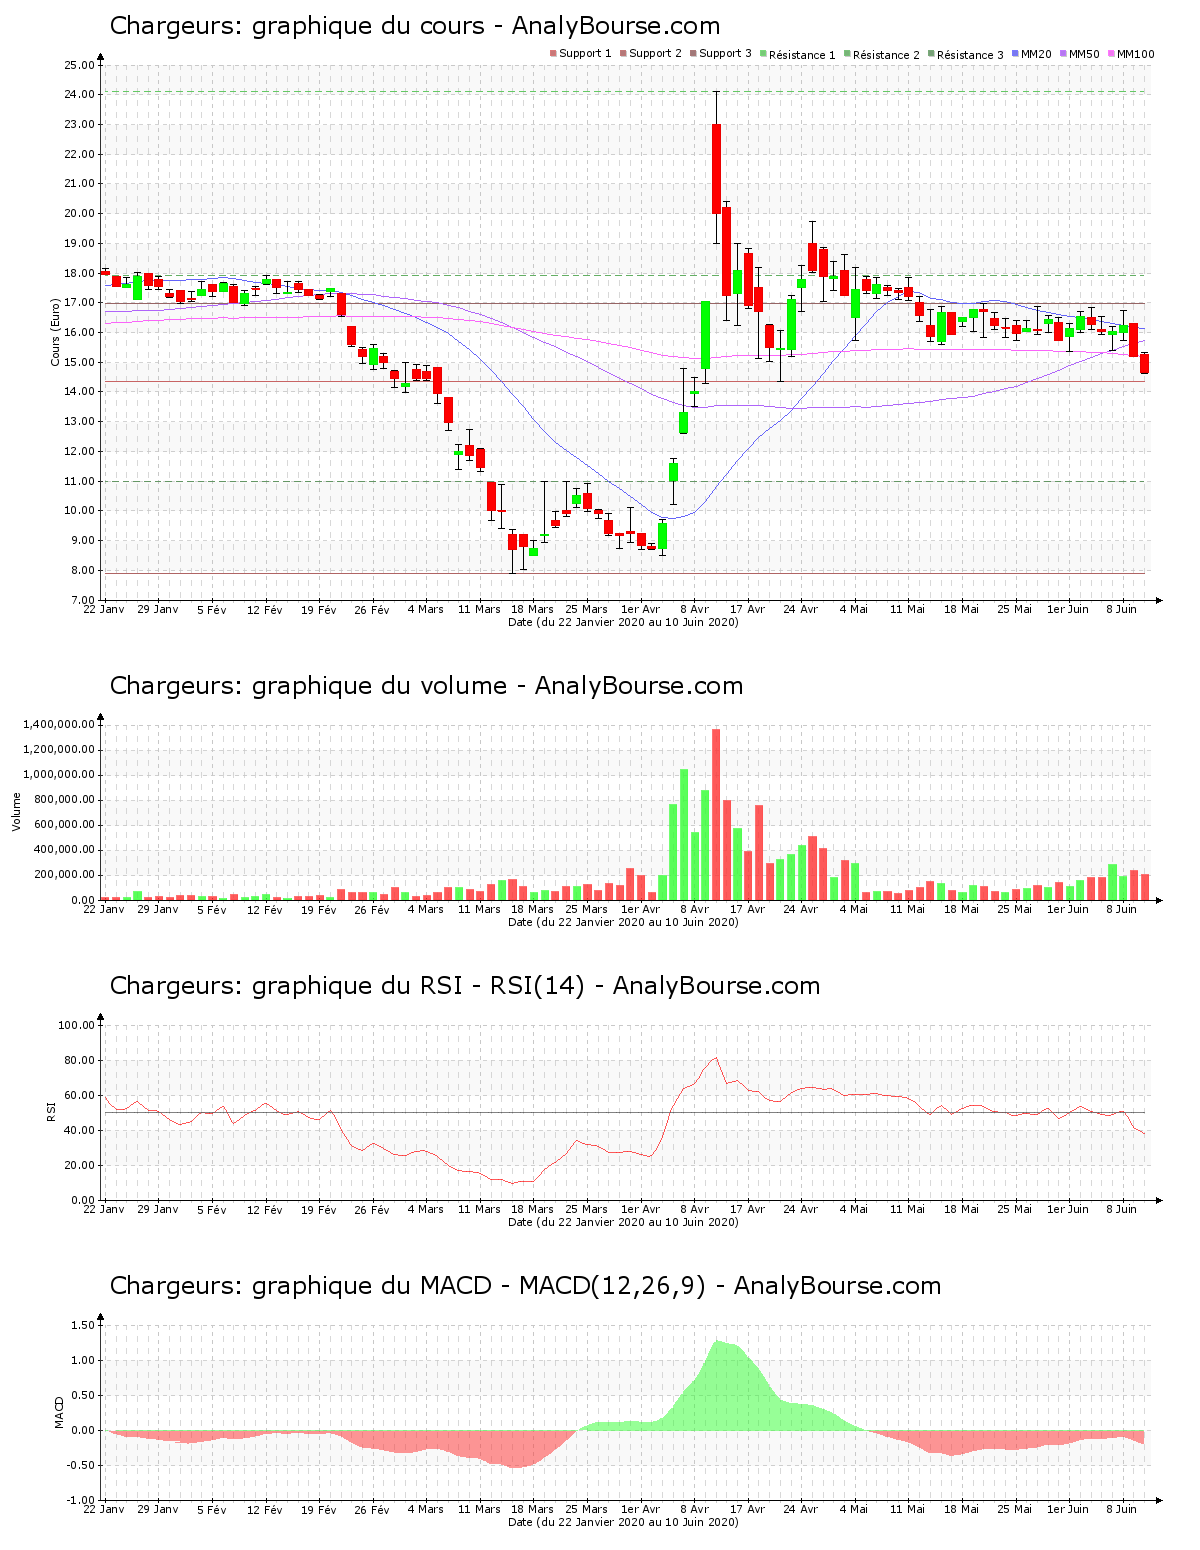Image resolution: width=1200 pixels, height=1550 pixels.
Task: Click the Résistance 1 green legend swatch
Action: [763, 54]
